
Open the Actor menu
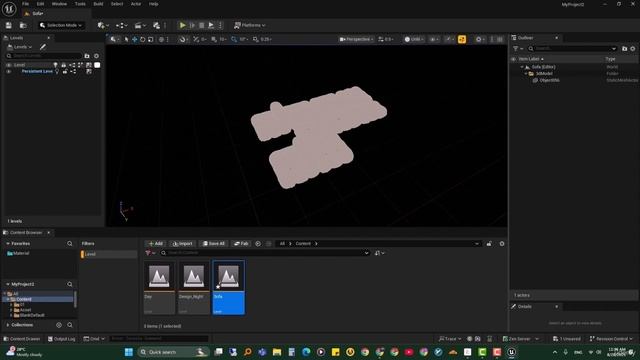(136, 4)
